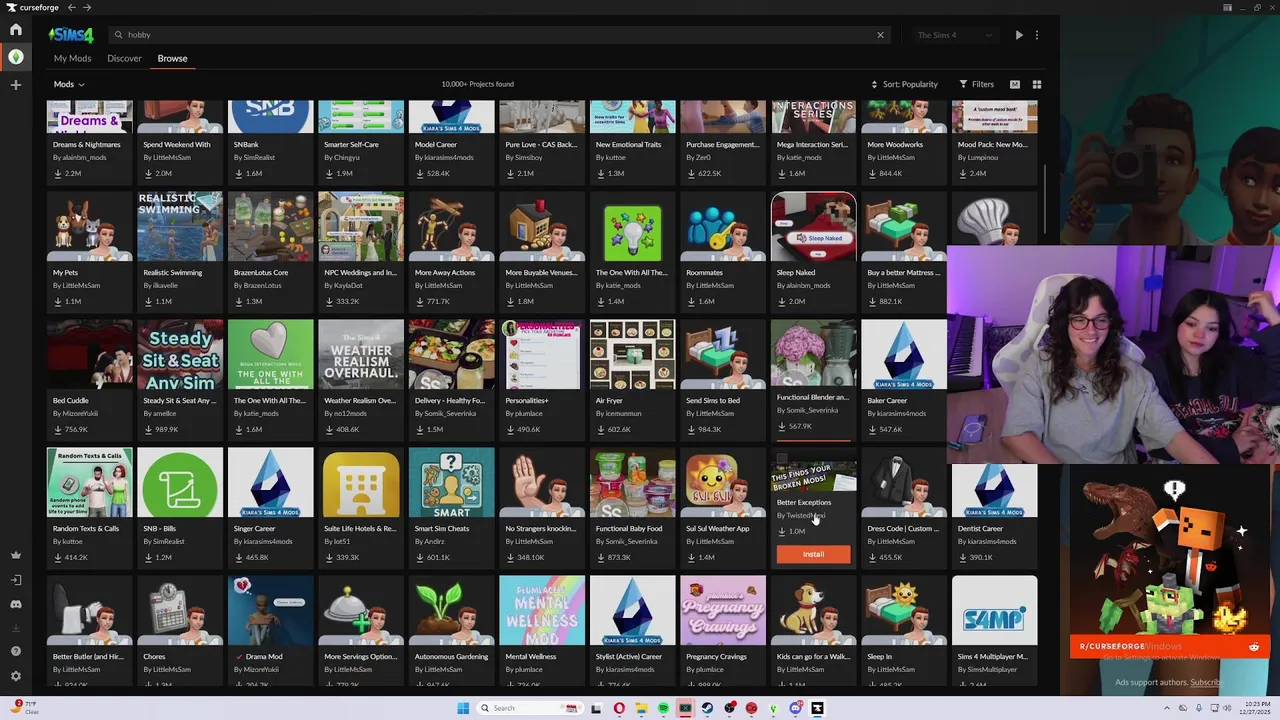Open the Steady Sit & Seat Any Sim thumbnail
The height and width of the screenshot is (720, 1280).
[180, 355]
